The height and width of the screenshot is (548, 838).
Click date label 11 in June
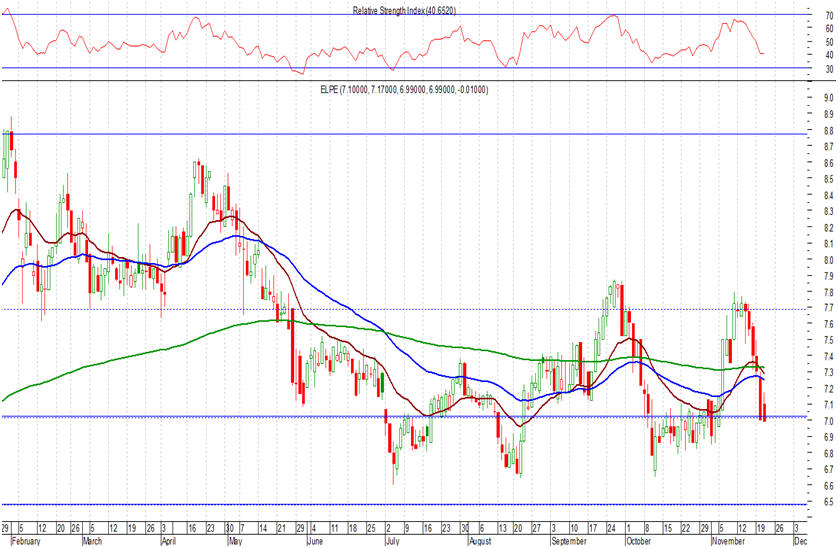coord(334,528)
